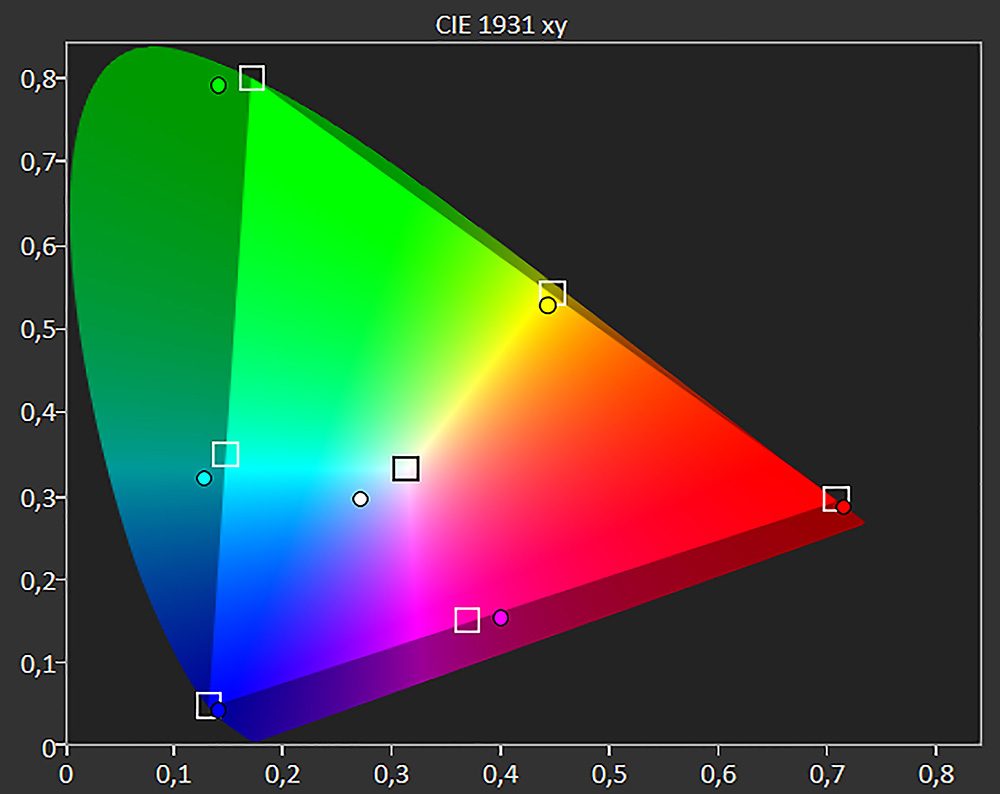Image resolution: width=1000 pixels, height=794 pixels.
Task: Click the cyan target square marker
Action: (x=226, y=454)
